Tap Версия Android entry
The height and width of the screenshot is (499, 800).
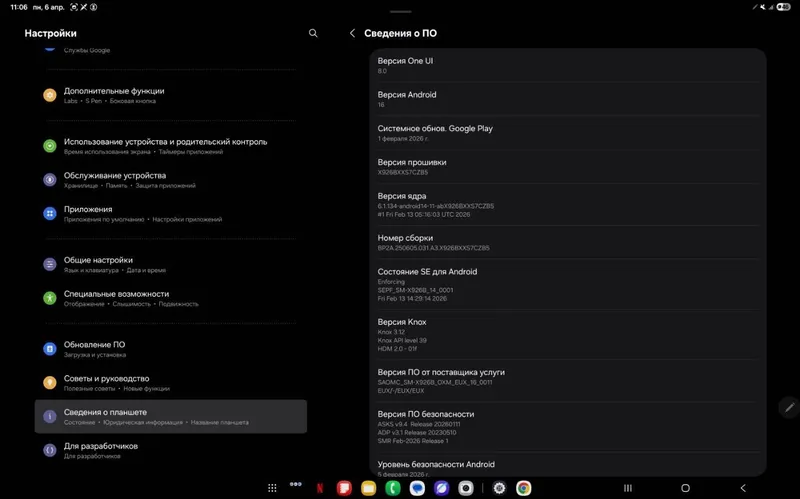(x=568, y=99)
